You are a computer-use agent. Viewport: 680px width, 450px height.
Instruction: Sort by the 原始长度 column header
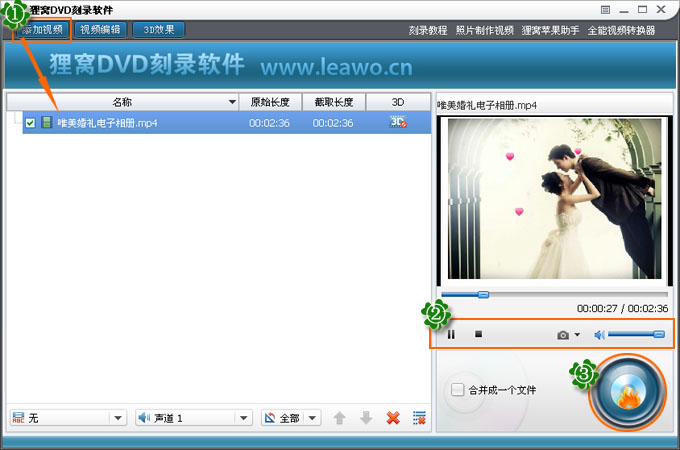pyautogui.click(x=270, y=102)
